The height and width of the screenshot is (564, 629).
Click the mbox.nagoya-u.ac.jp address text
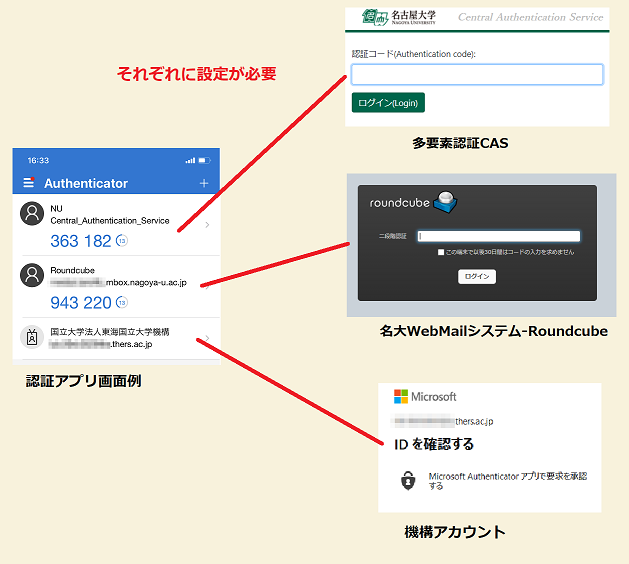(x=146, y=282)
